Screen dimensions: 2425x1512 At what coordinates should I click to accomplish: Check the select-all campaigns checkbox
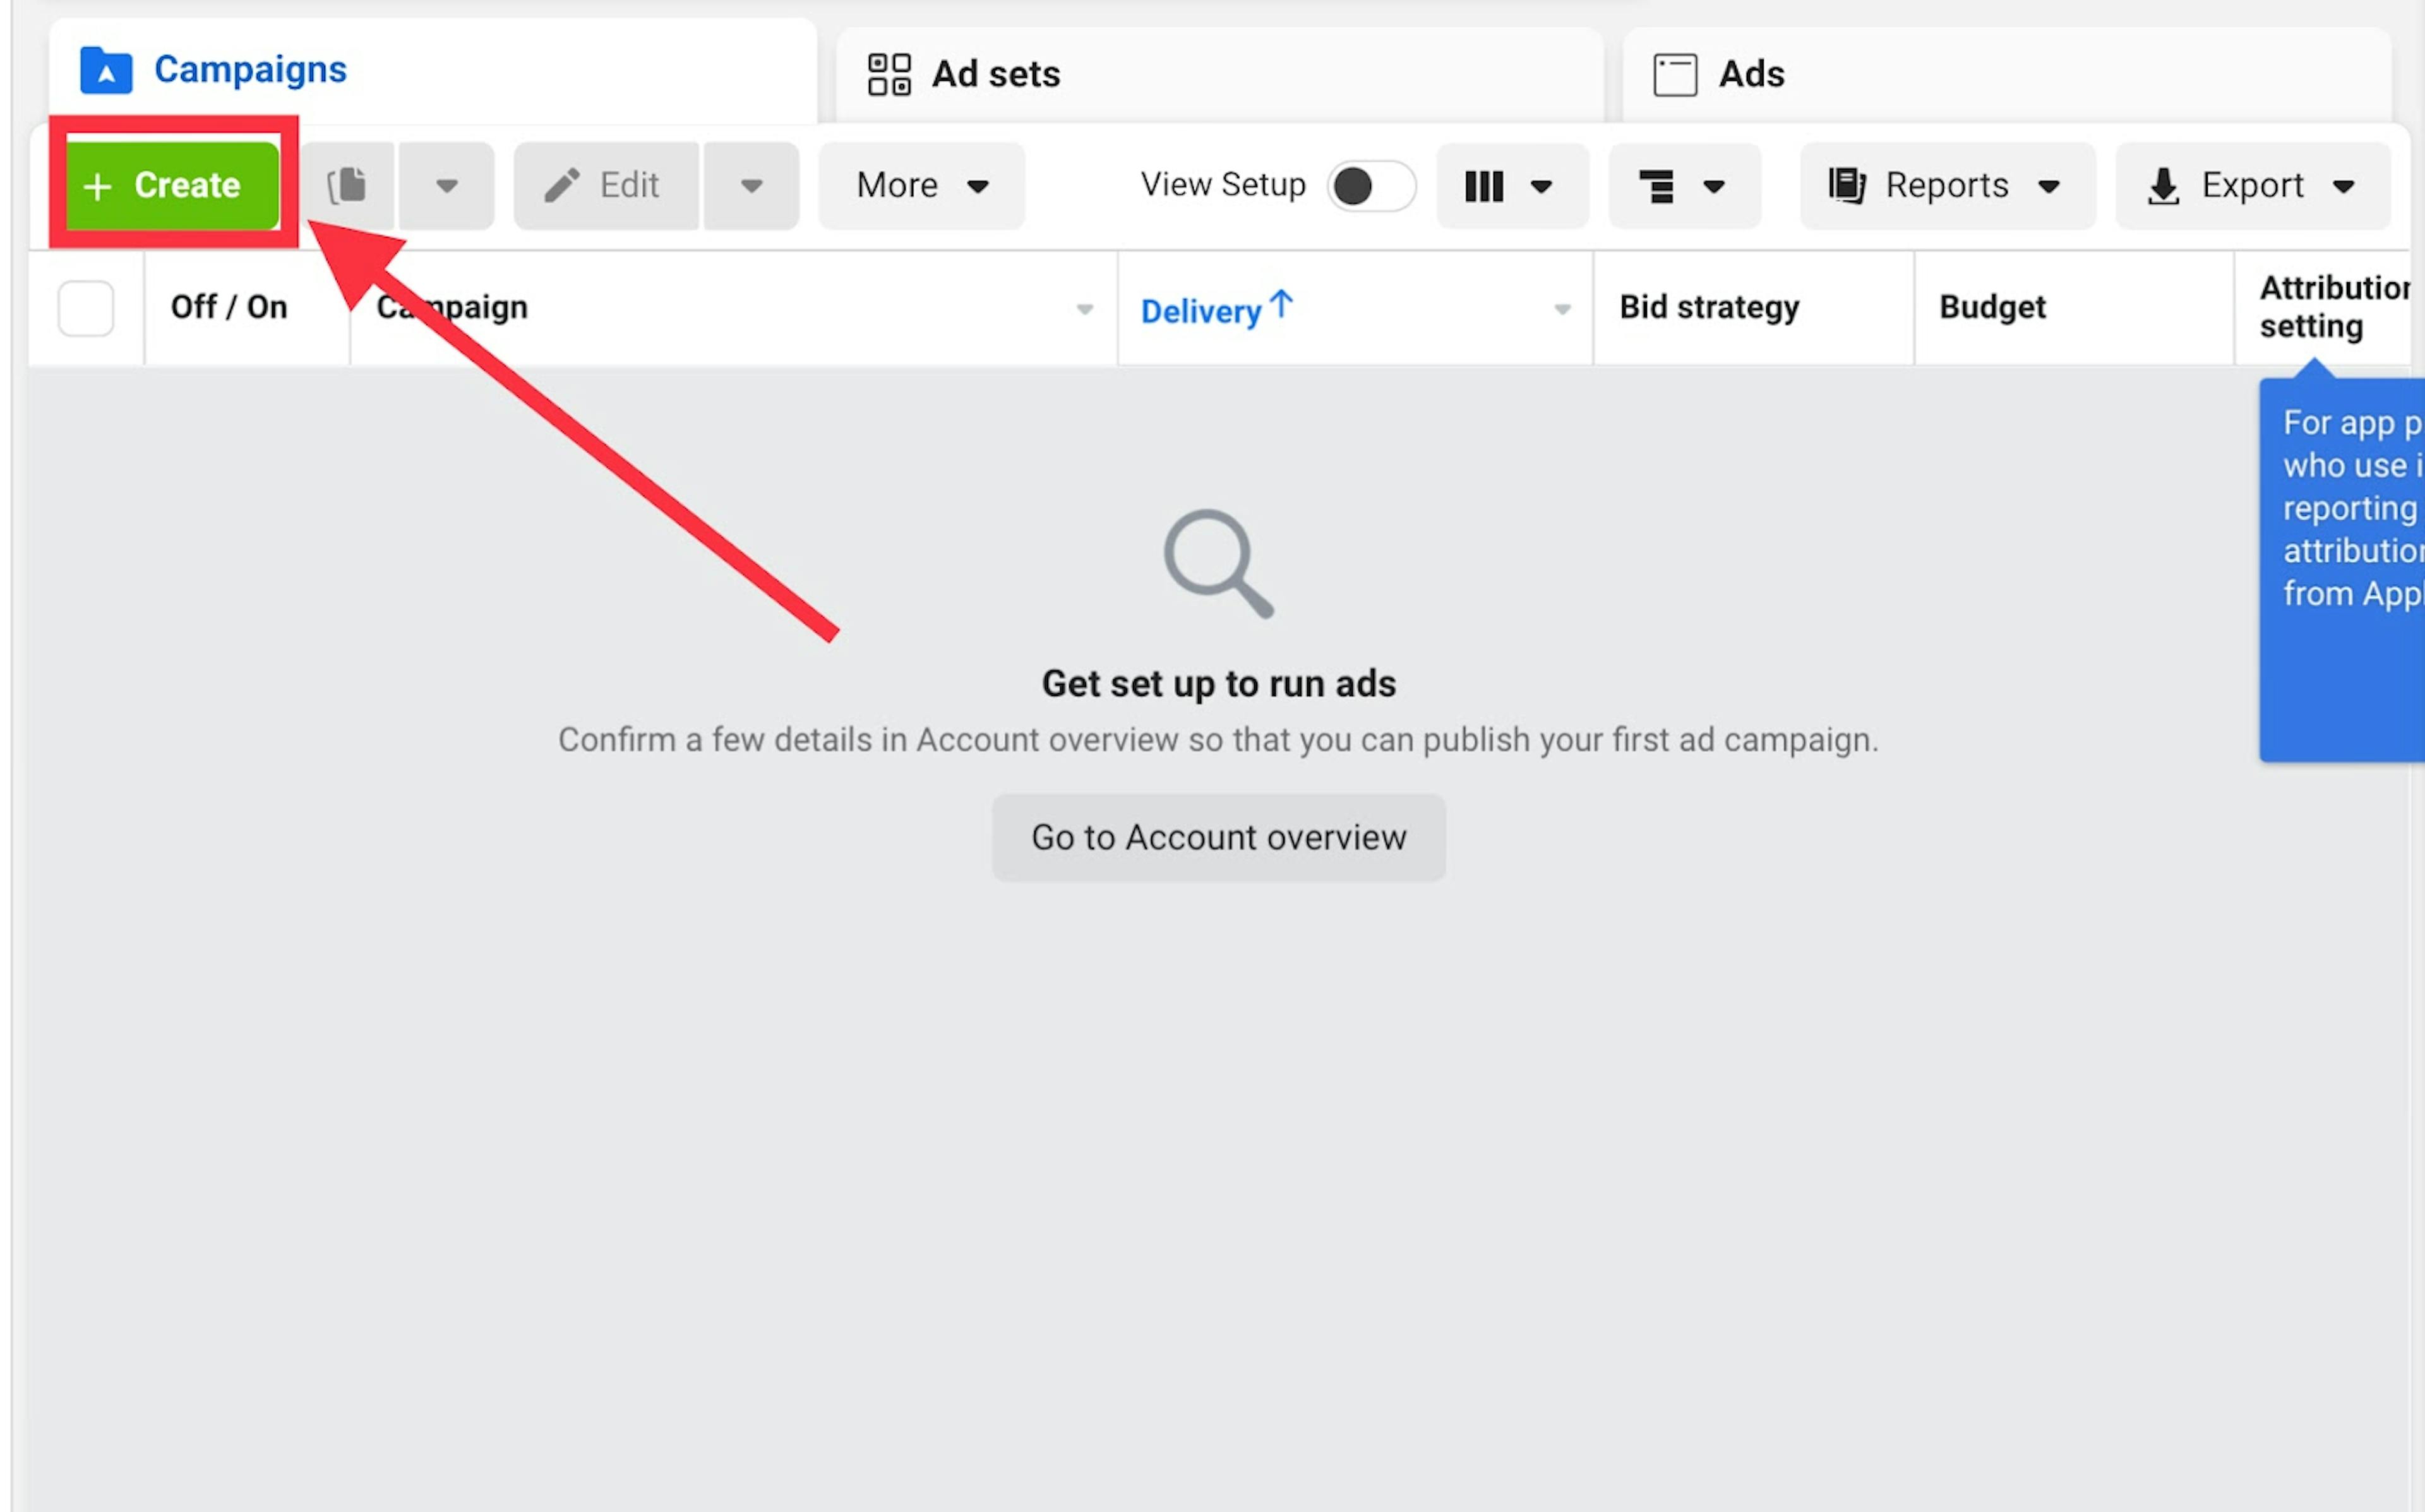(x=86, y=308)
